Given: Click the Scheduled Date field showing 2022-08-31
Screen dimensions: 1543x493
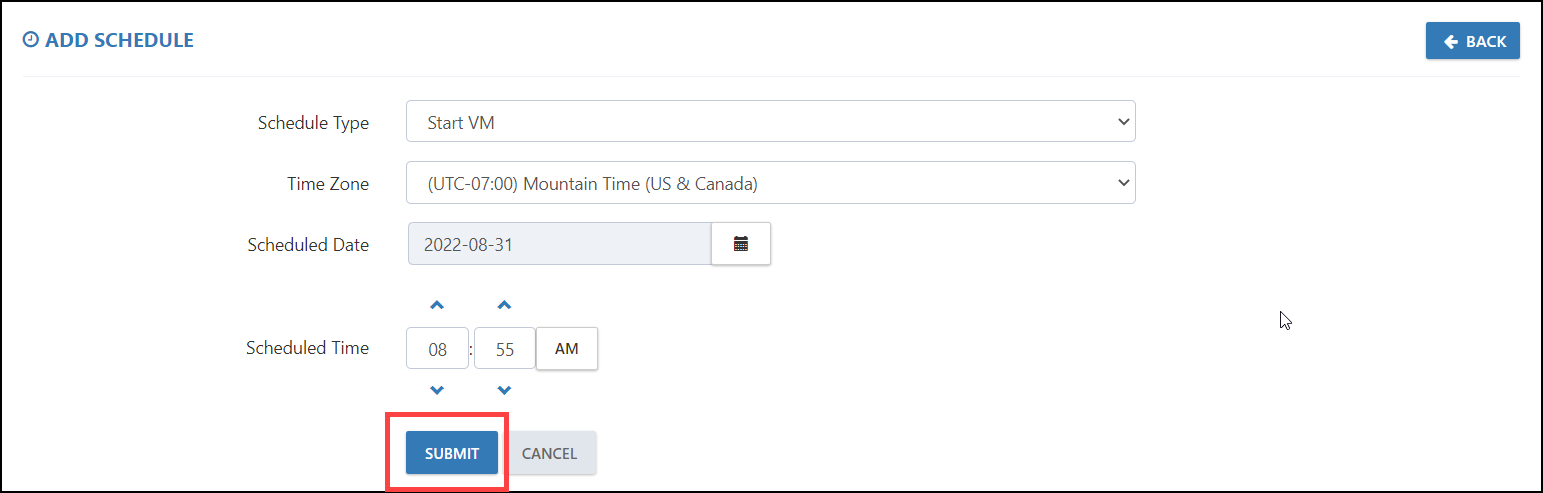Looking at the screenshot, I should click(560, 244).
